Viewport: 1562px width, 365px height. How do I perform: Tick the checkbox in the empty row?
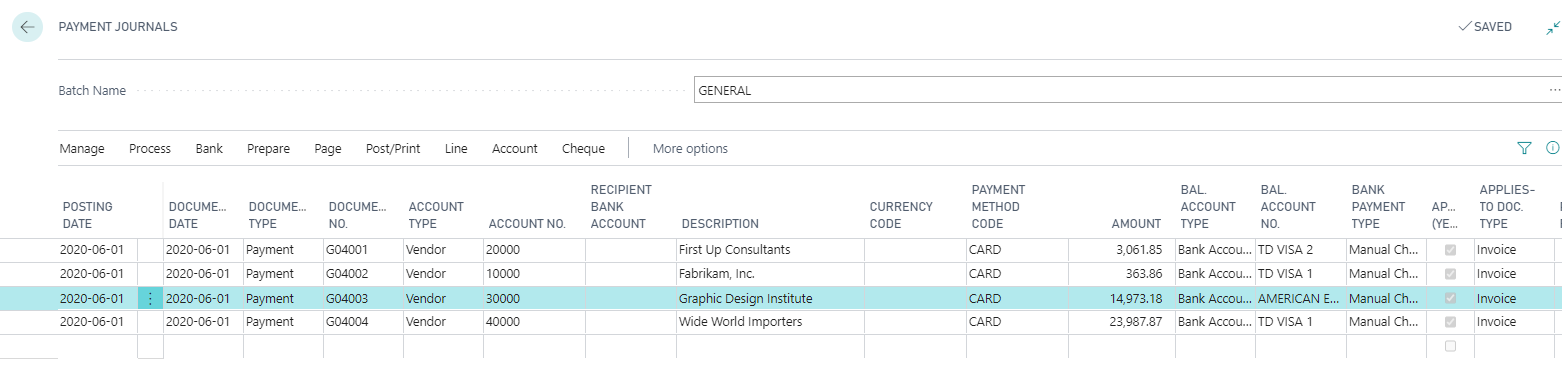click(x=1450, y=346)
